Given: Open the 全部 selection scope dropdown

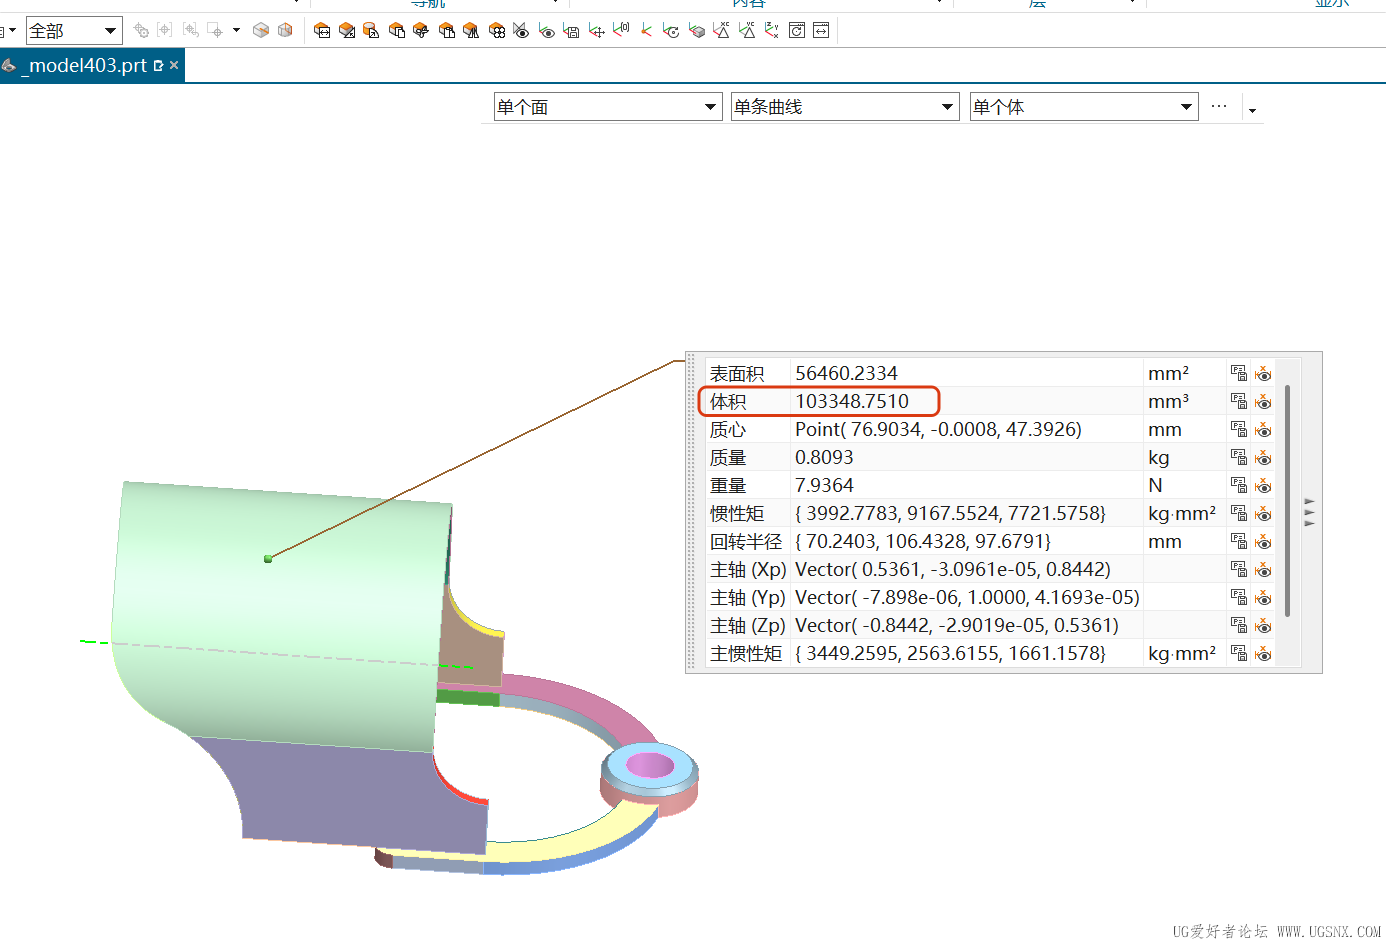Looking at the screenshot, I should click(x=108, y=30).
